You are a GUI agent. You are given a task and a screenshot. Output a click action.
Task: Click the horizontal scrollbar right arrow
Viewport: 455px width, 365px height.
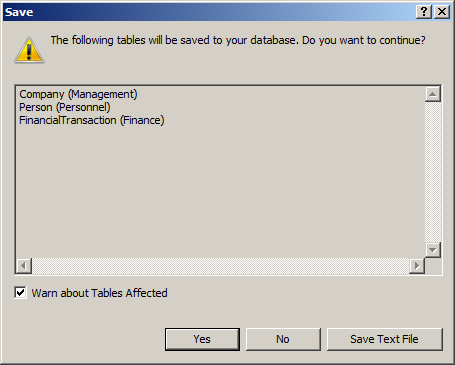pyautogui.click(x=417, y=266)
